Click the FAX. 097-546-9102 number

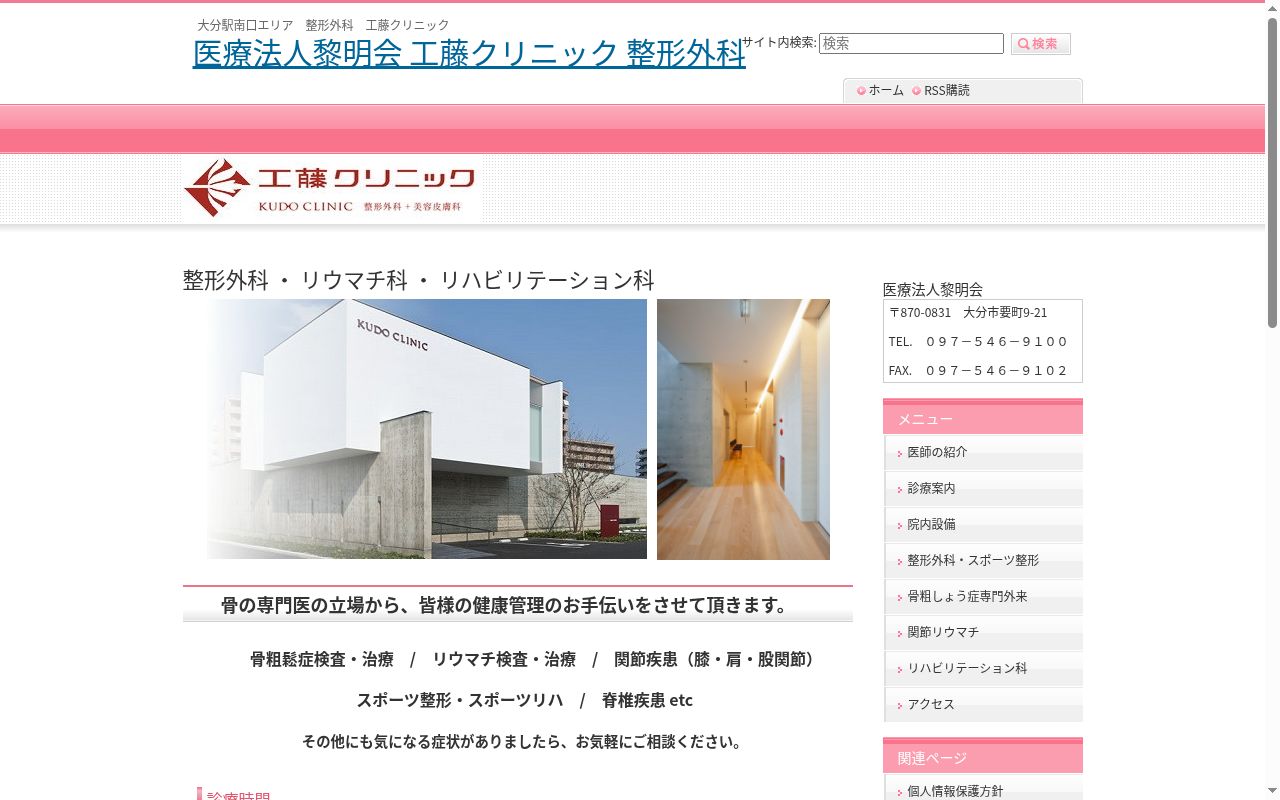tap(978, 371)
